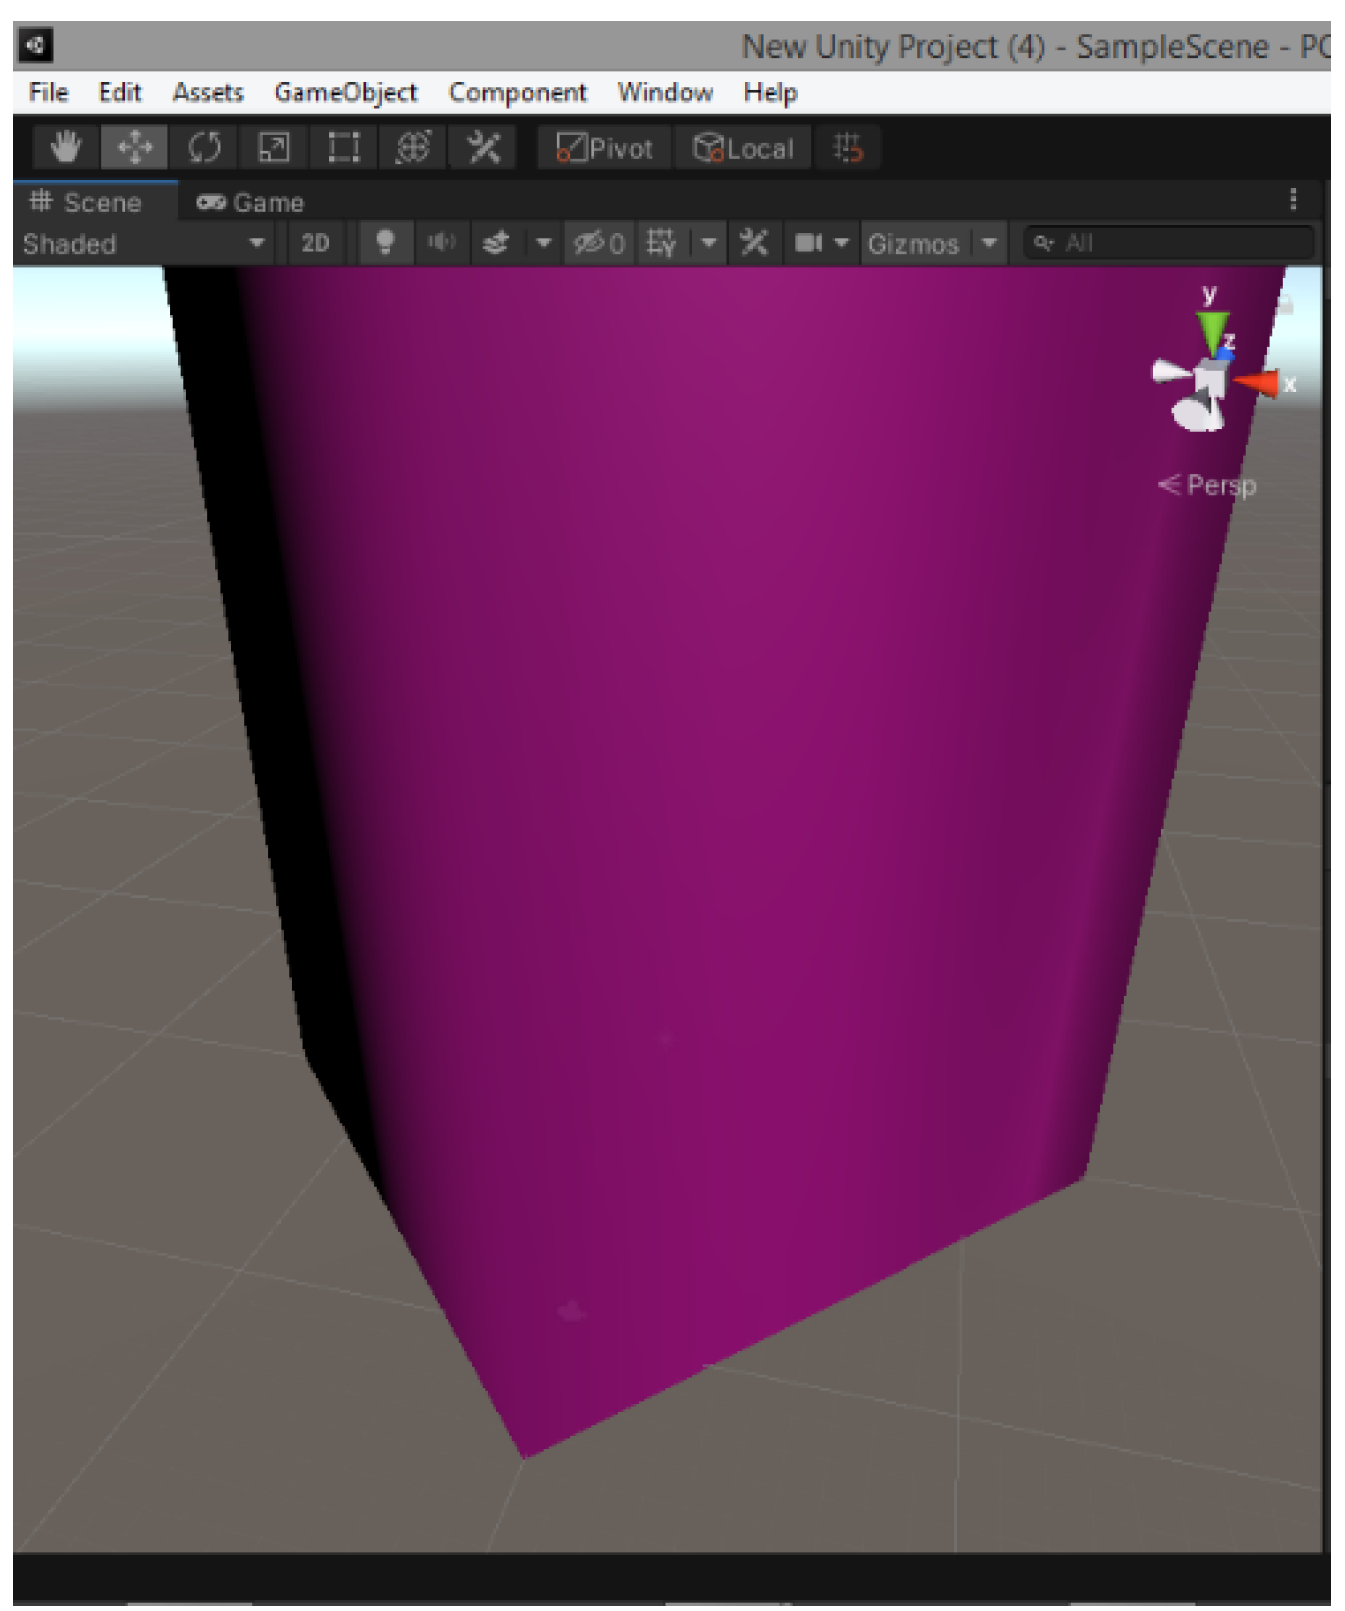Toggle 2D view mode
Screen dimensions: 1345x1611
315,243
